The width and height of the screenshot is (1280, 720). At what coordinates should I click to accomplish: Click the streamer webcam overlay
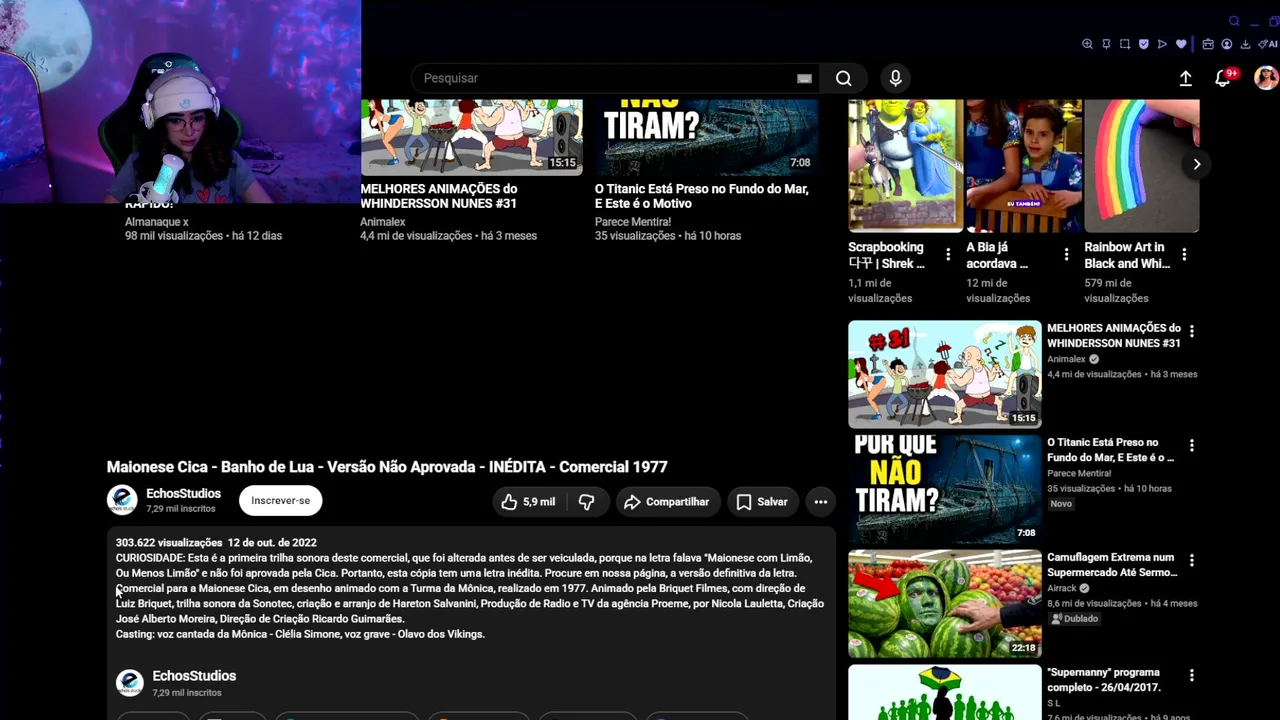[180, 100]
